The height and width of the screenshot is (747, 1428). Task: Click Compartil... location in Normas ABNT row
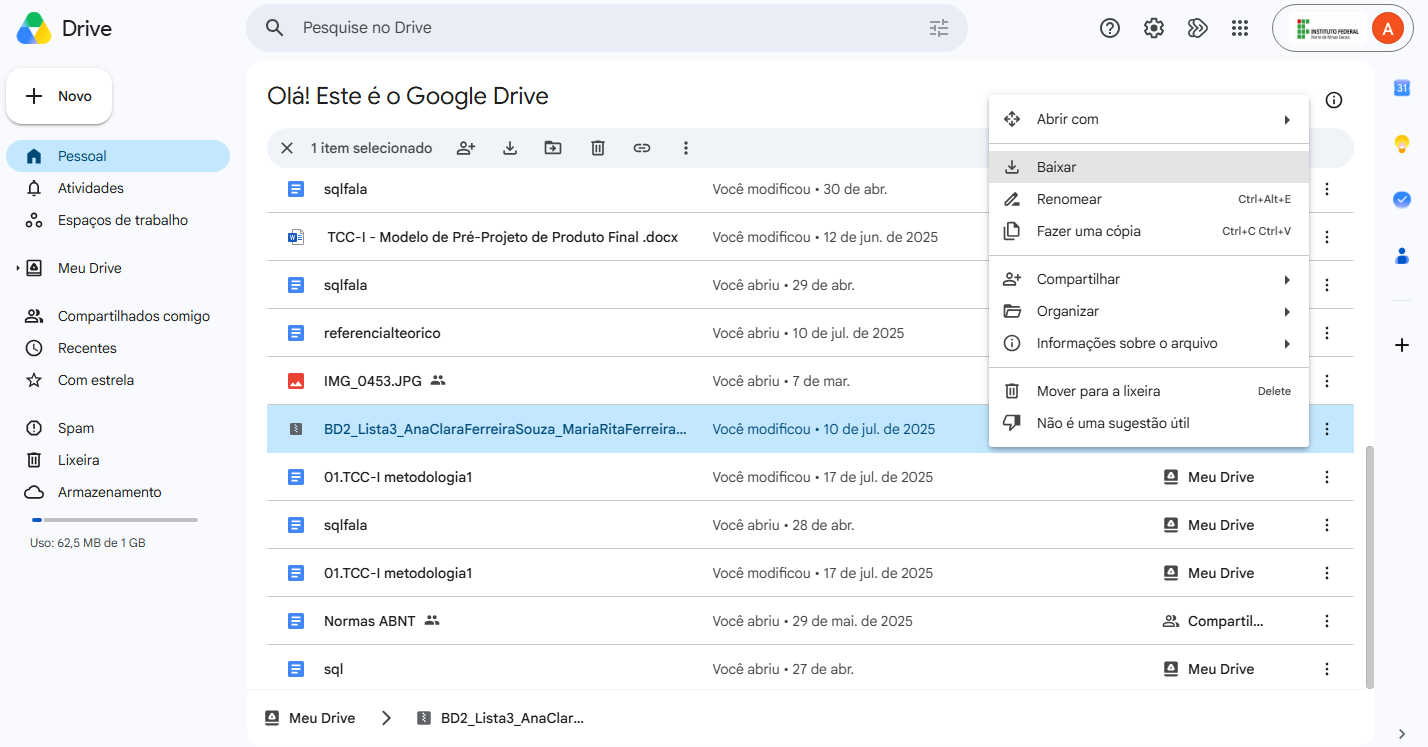[1213, 621]
